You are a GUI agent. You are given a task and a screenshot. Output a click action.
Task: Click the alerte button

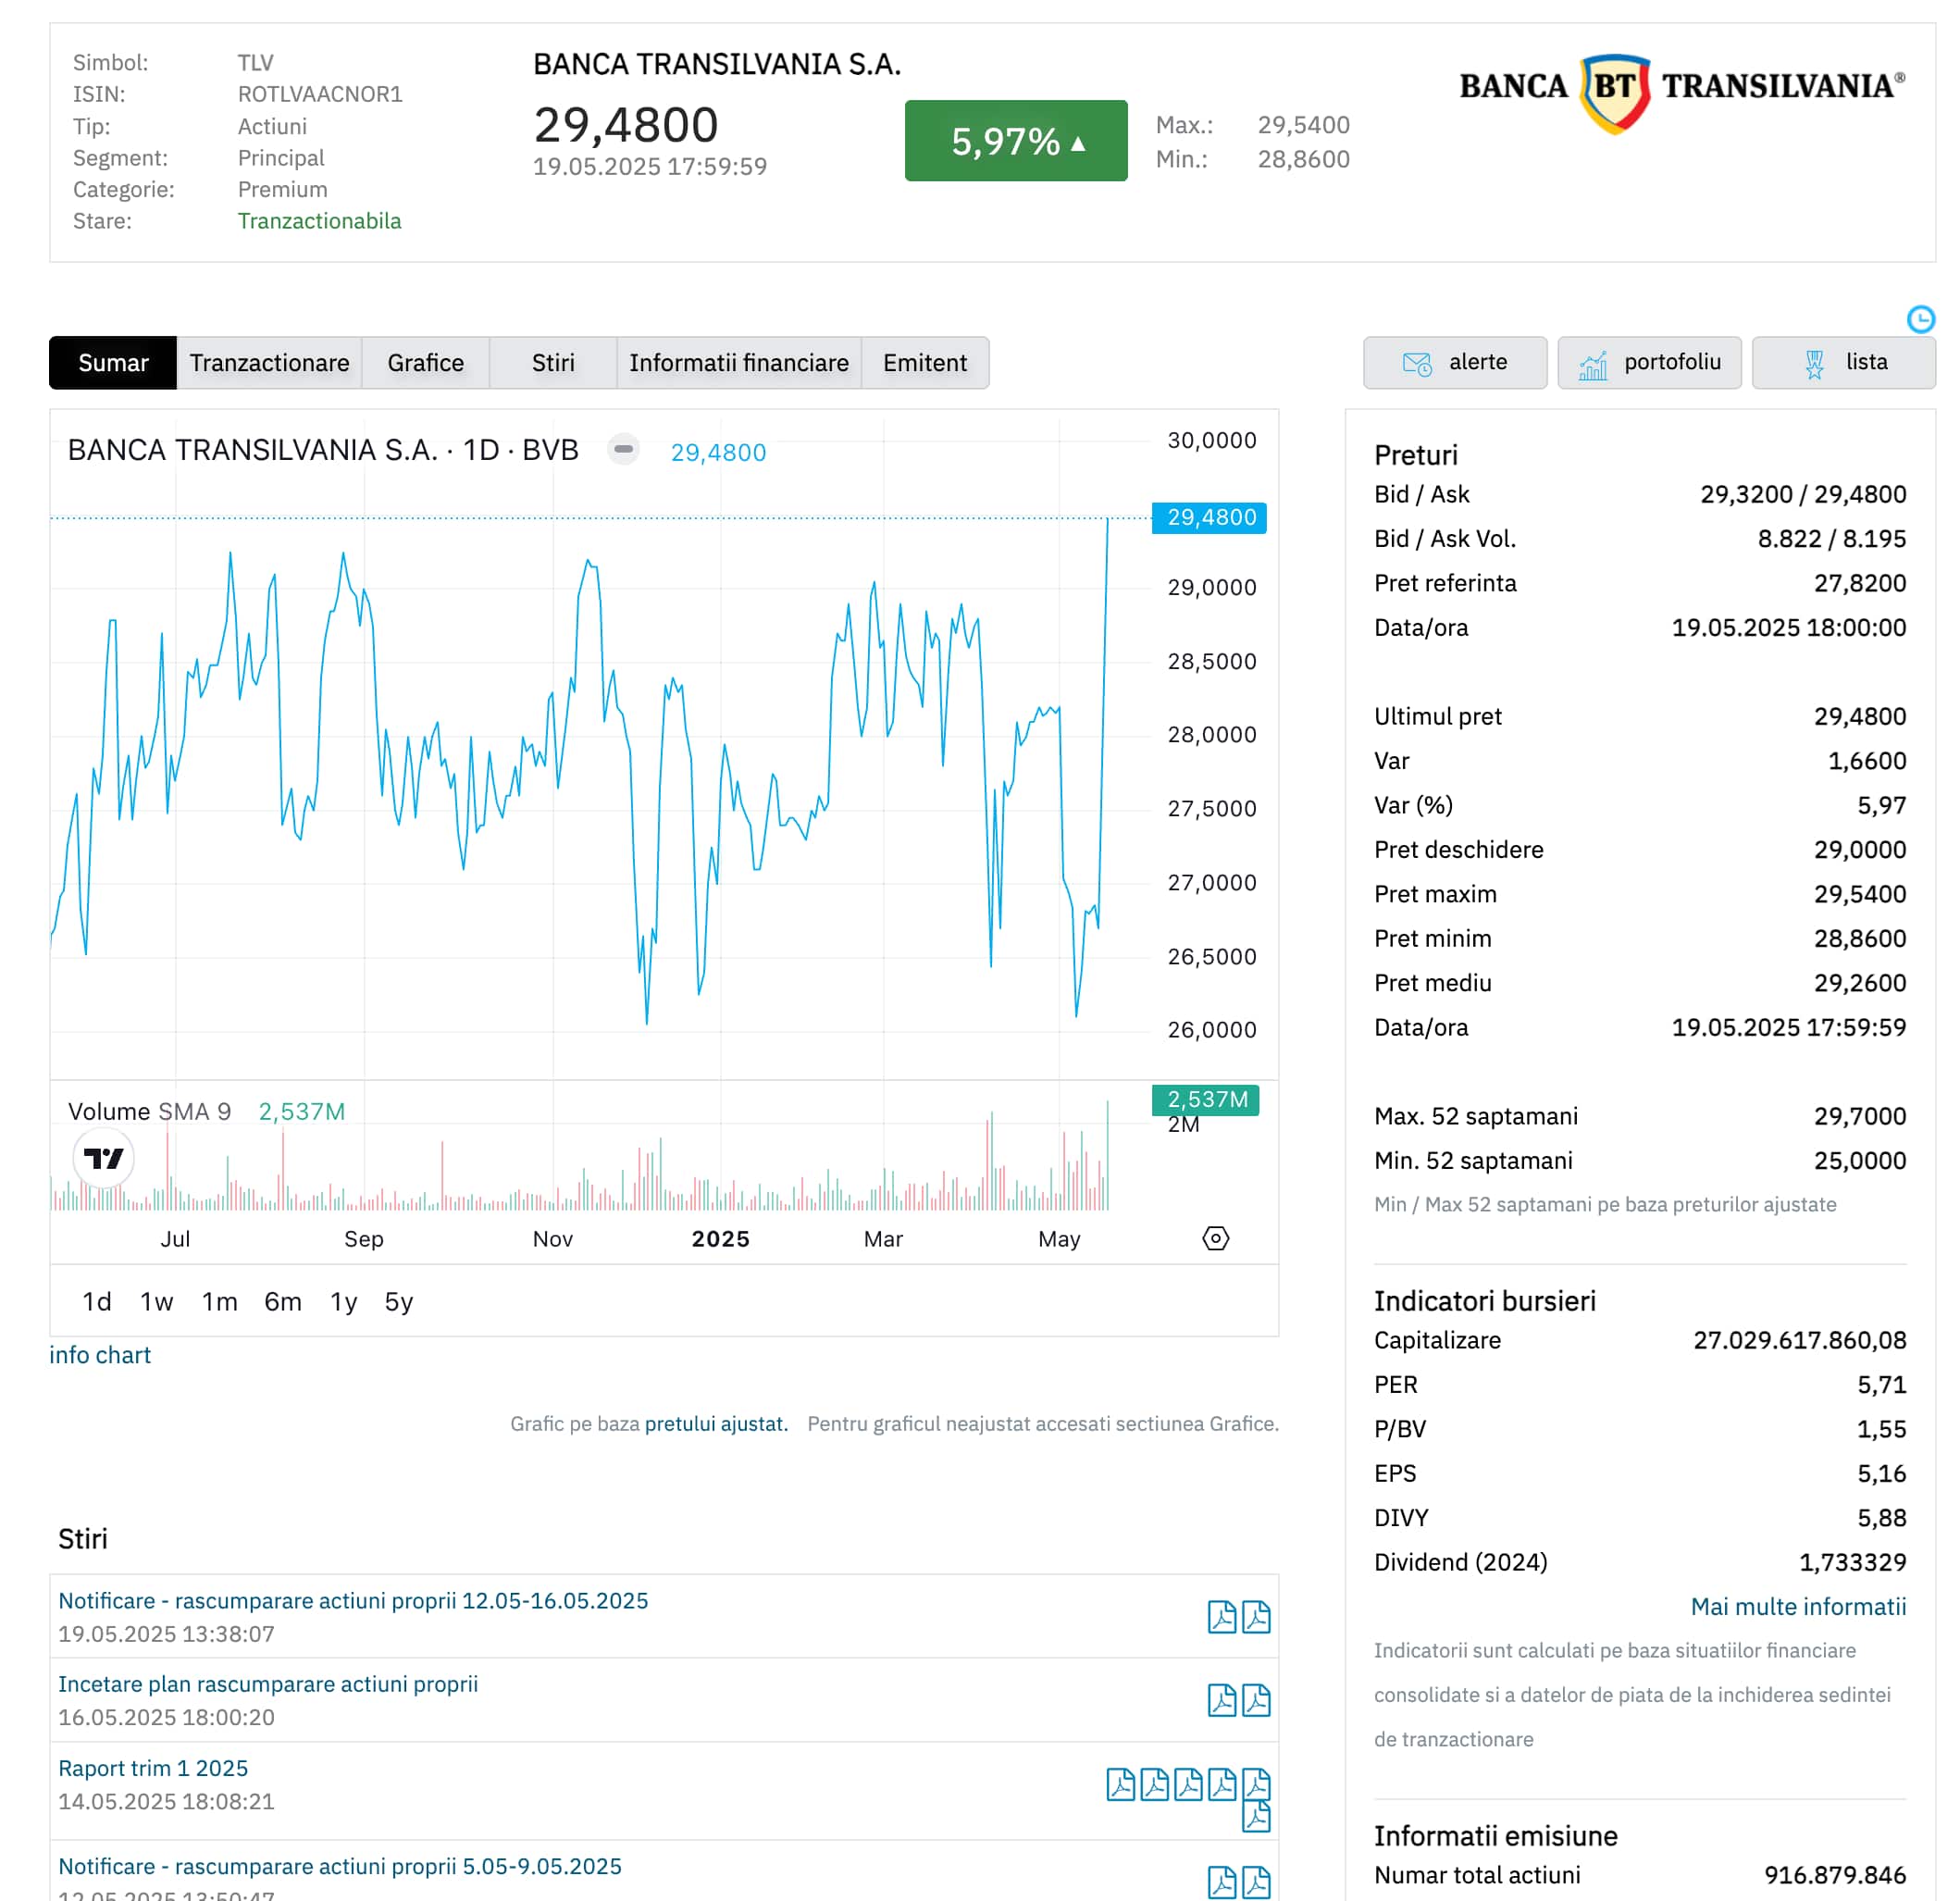click(1454, 362)
